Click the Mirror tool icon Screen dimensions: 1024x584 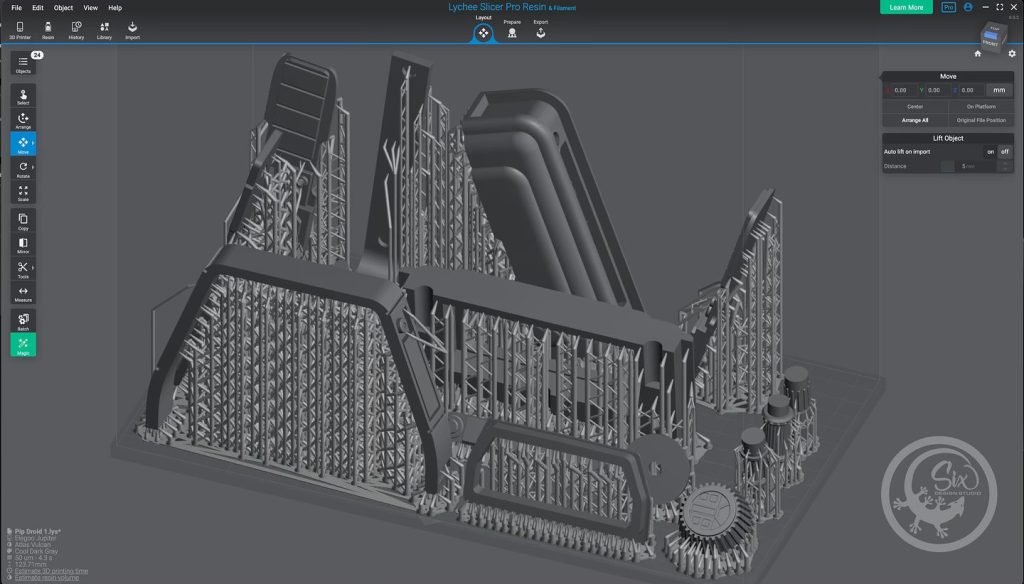(23, 244)
